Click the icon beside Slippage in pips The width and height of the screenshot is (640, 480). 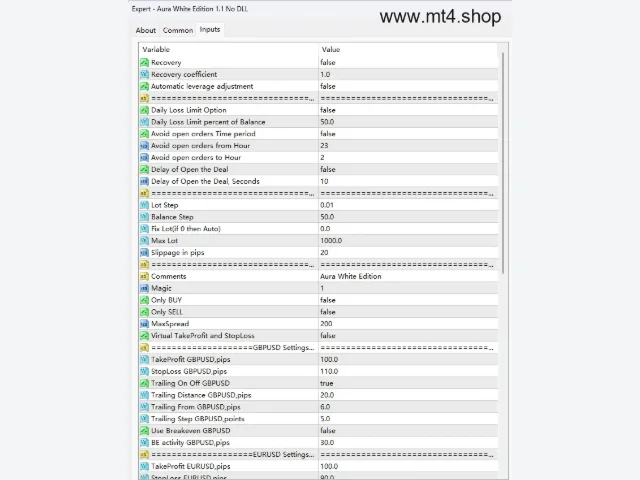144,252
